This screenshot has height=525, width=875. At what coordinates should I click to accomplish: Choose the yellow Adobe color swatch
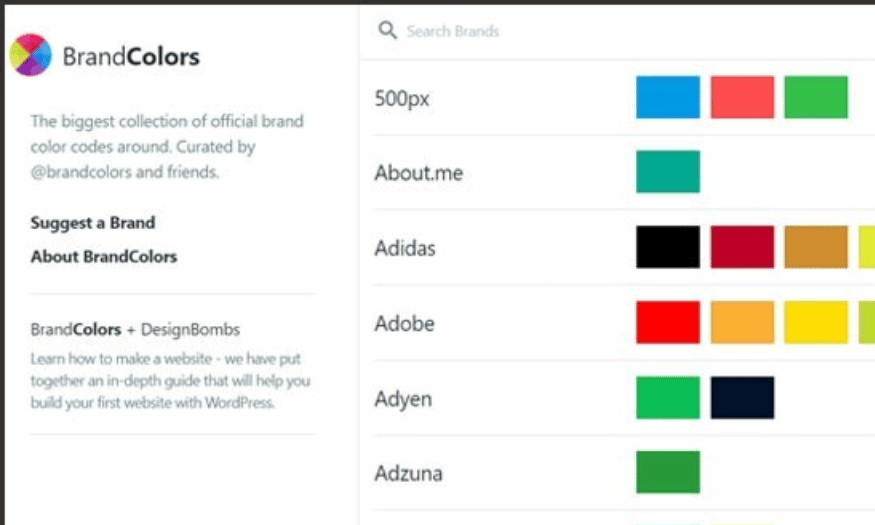pyautogui.click(x=816, y=322)
